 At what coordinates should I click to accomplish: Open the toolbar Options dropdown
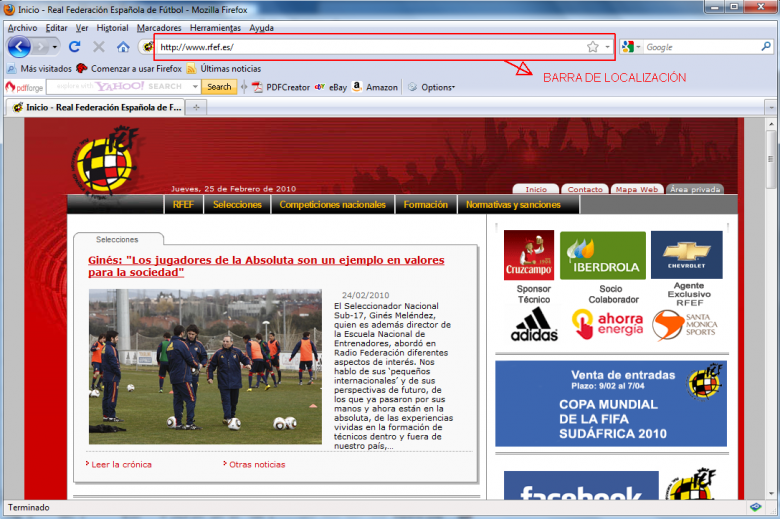pos(431,87)
